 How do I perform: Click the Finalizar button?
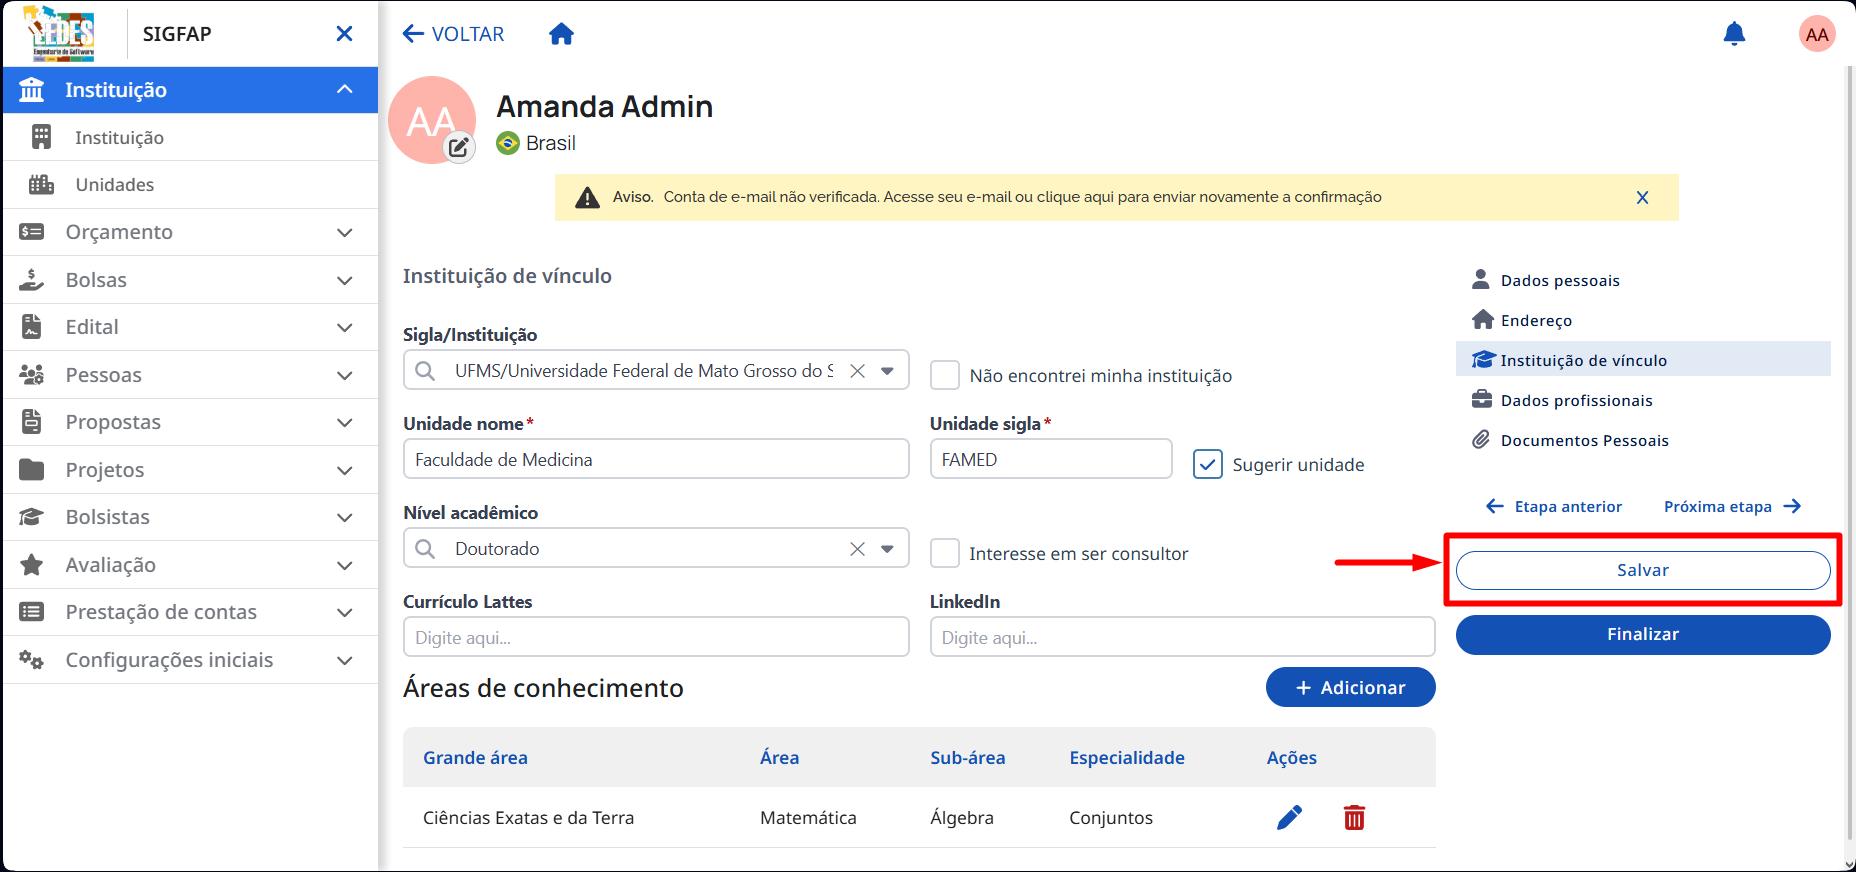coord(1643,635)
